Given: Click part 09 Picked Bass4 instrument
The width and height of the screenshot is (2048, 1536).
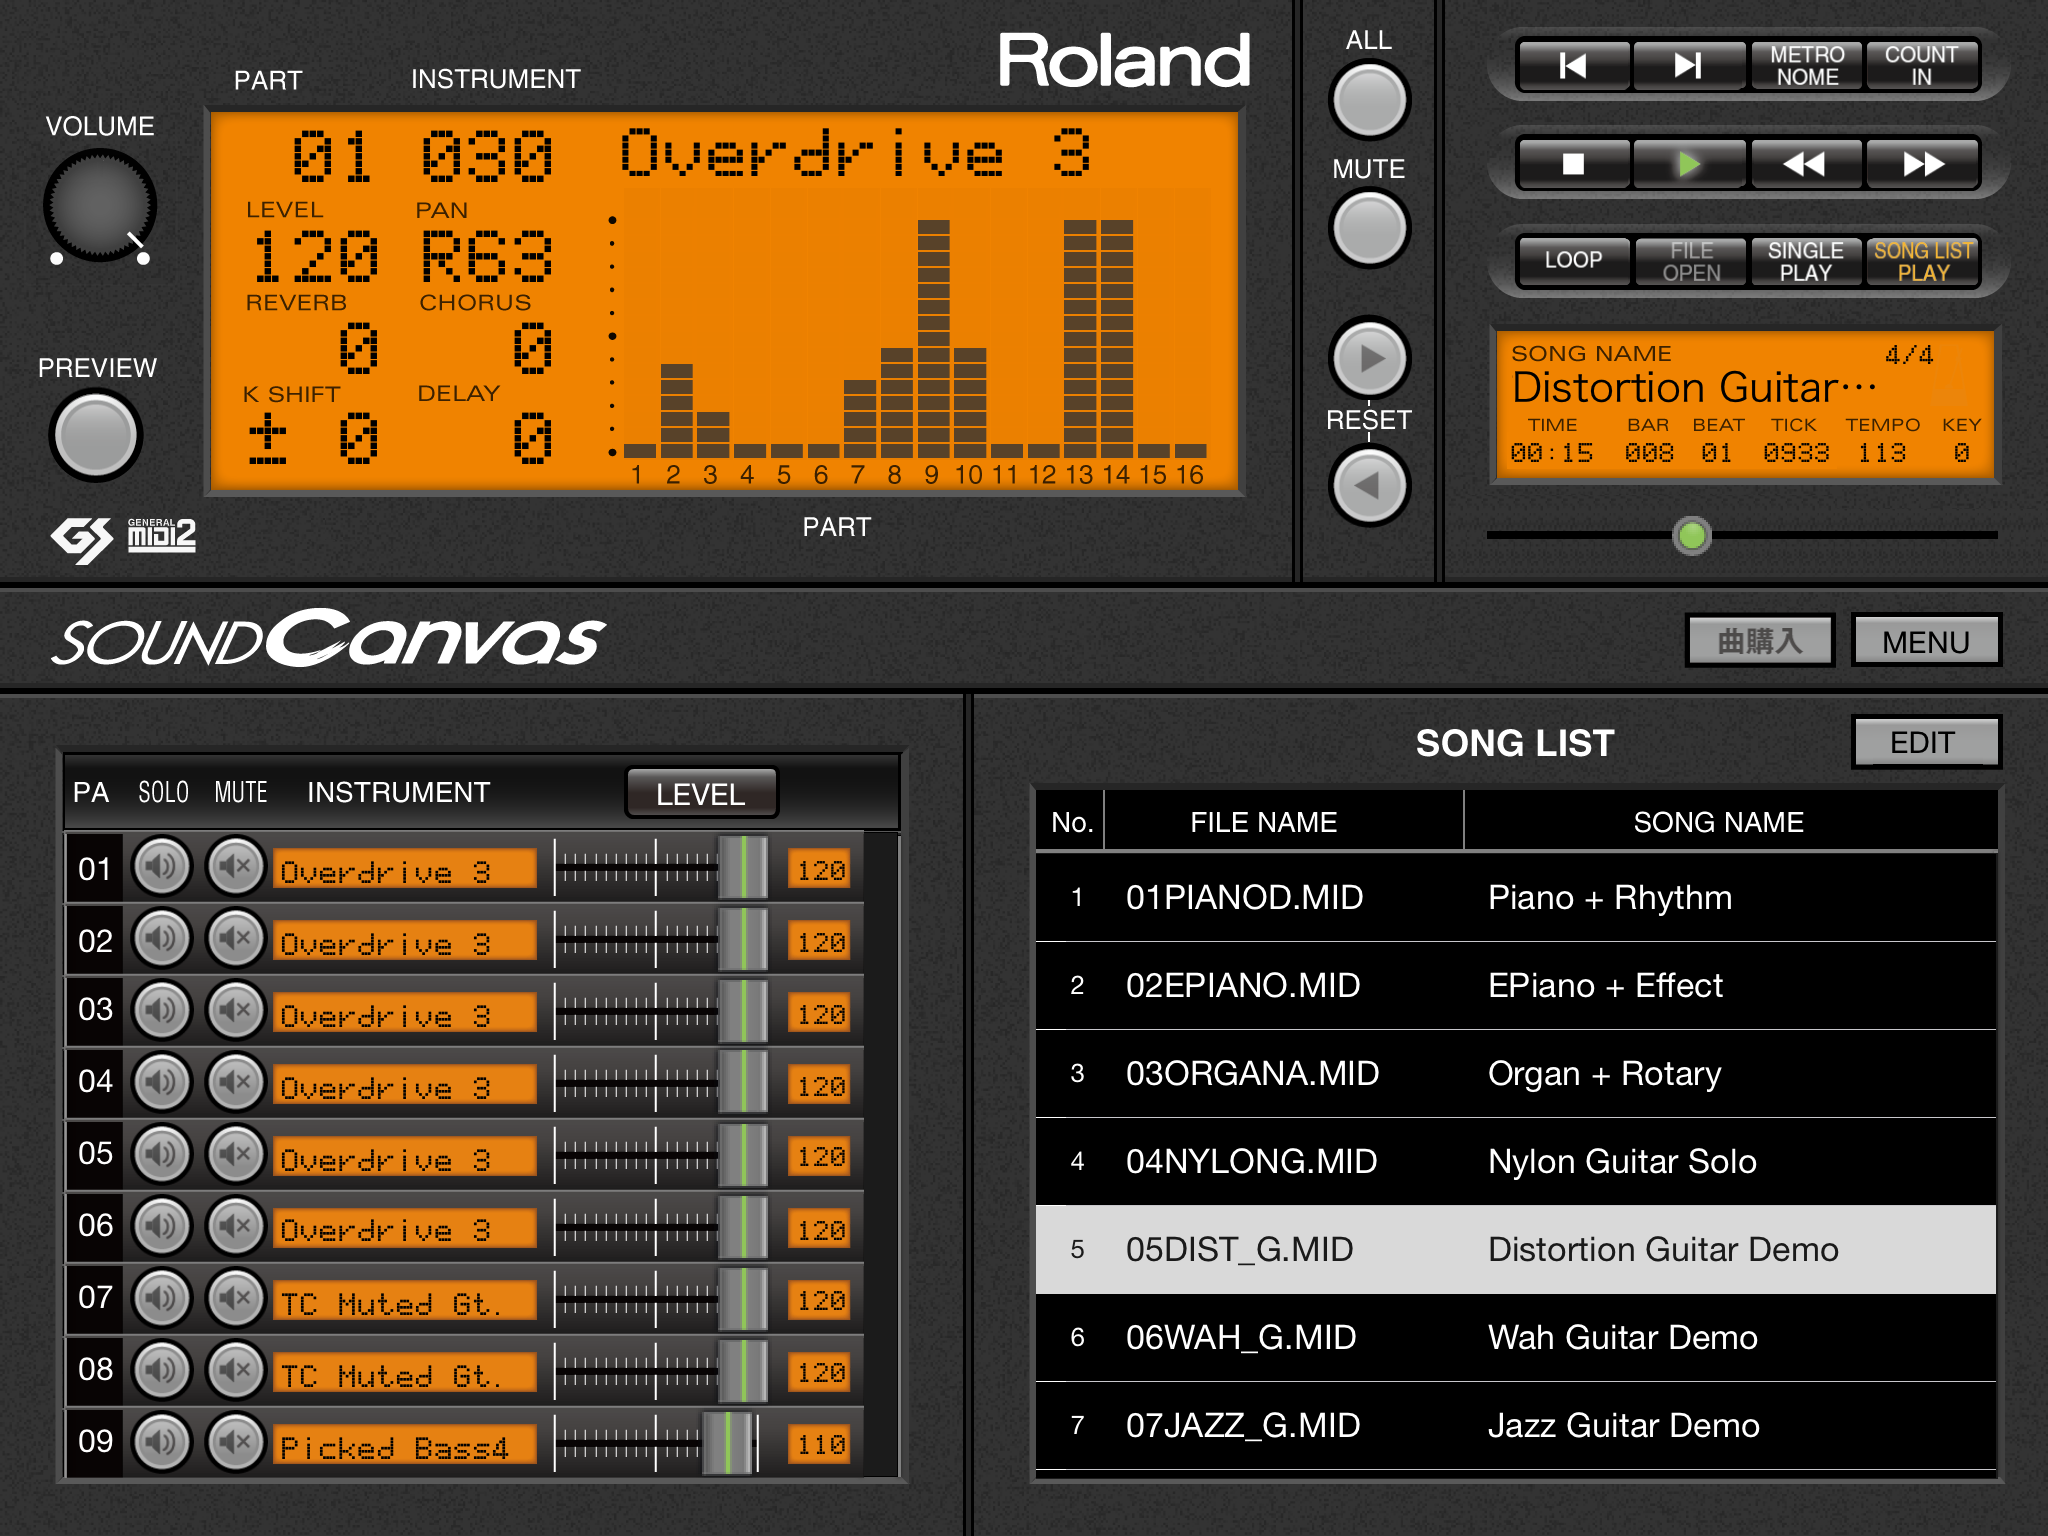Looking at the screenshot, I should pos(405,1446).
